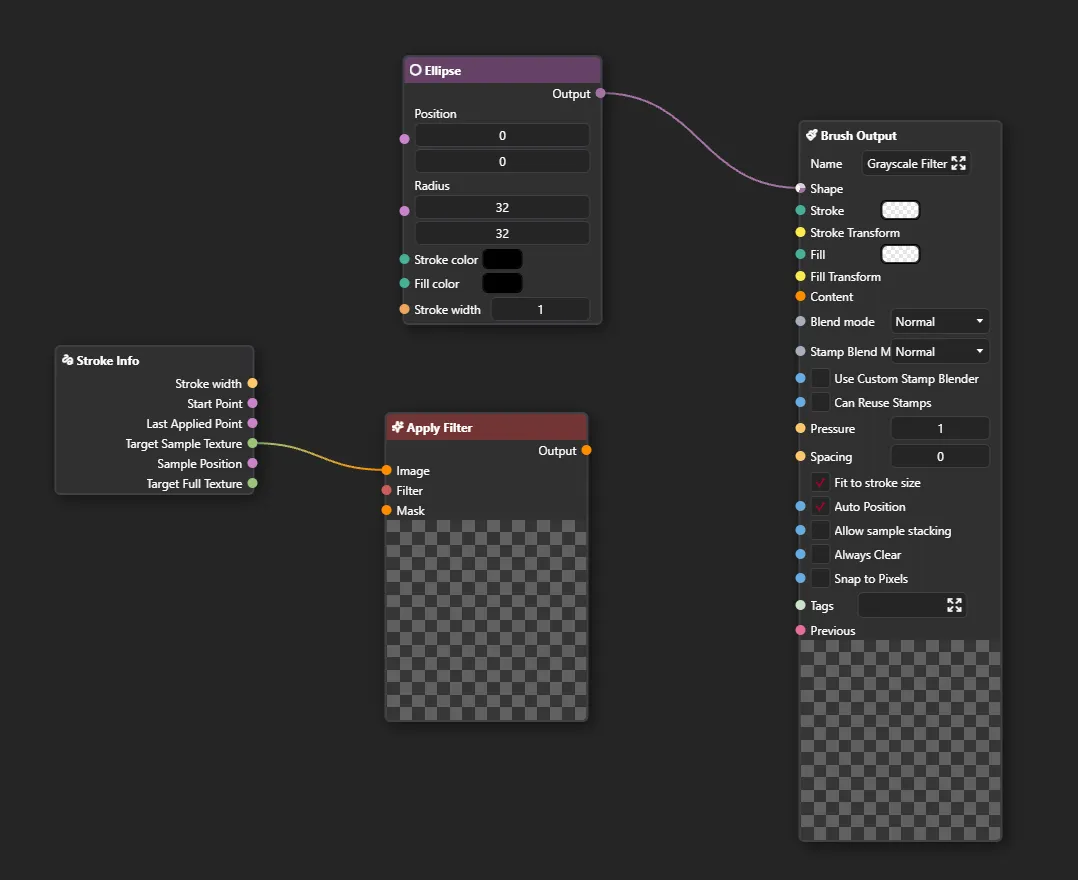Image resolution: width=1078 pixels, height=880 pixels.
Task: Click the expand icon in the Name field
Action: pyautogui.click(x=958, y=163)
